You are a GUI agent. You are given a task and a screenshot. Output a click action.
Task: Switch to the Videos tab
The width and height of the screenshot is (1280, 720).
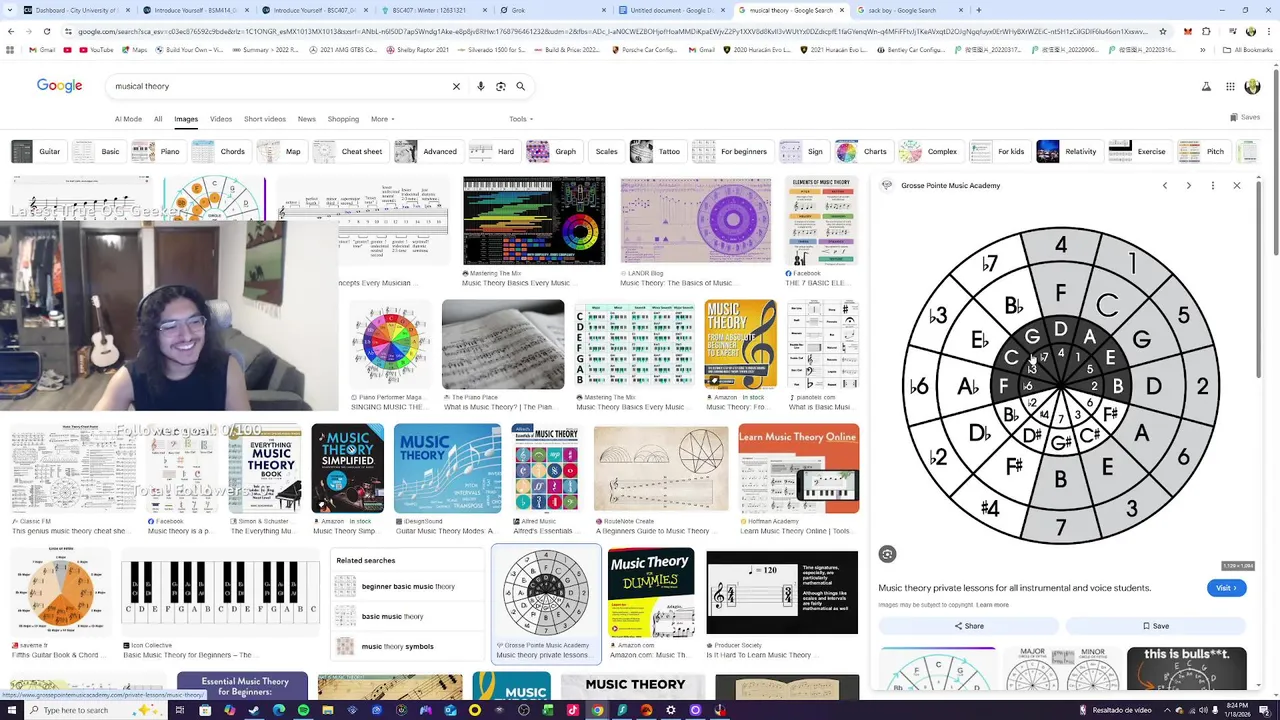pyautogui.click(x=221, y=119)
